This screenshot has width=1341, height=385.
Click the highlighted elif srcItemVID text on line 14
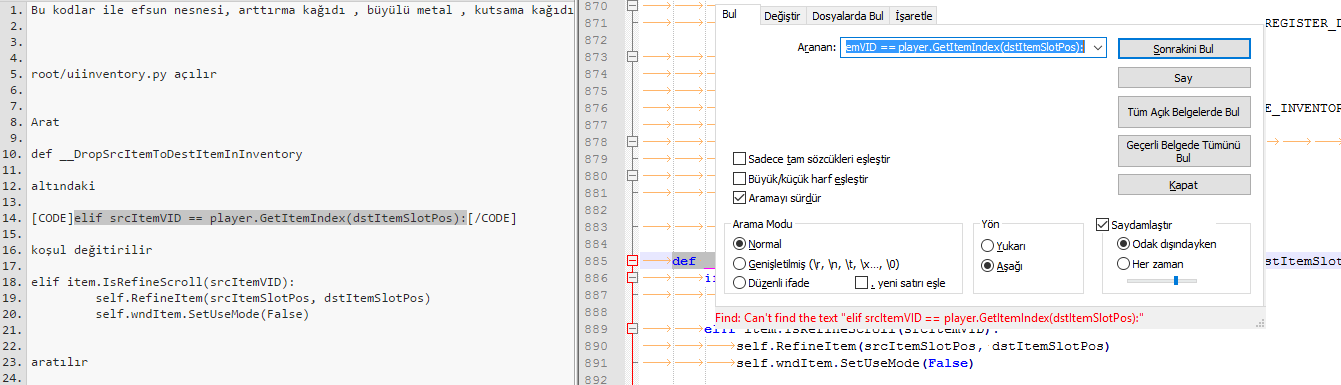(270, 217)
